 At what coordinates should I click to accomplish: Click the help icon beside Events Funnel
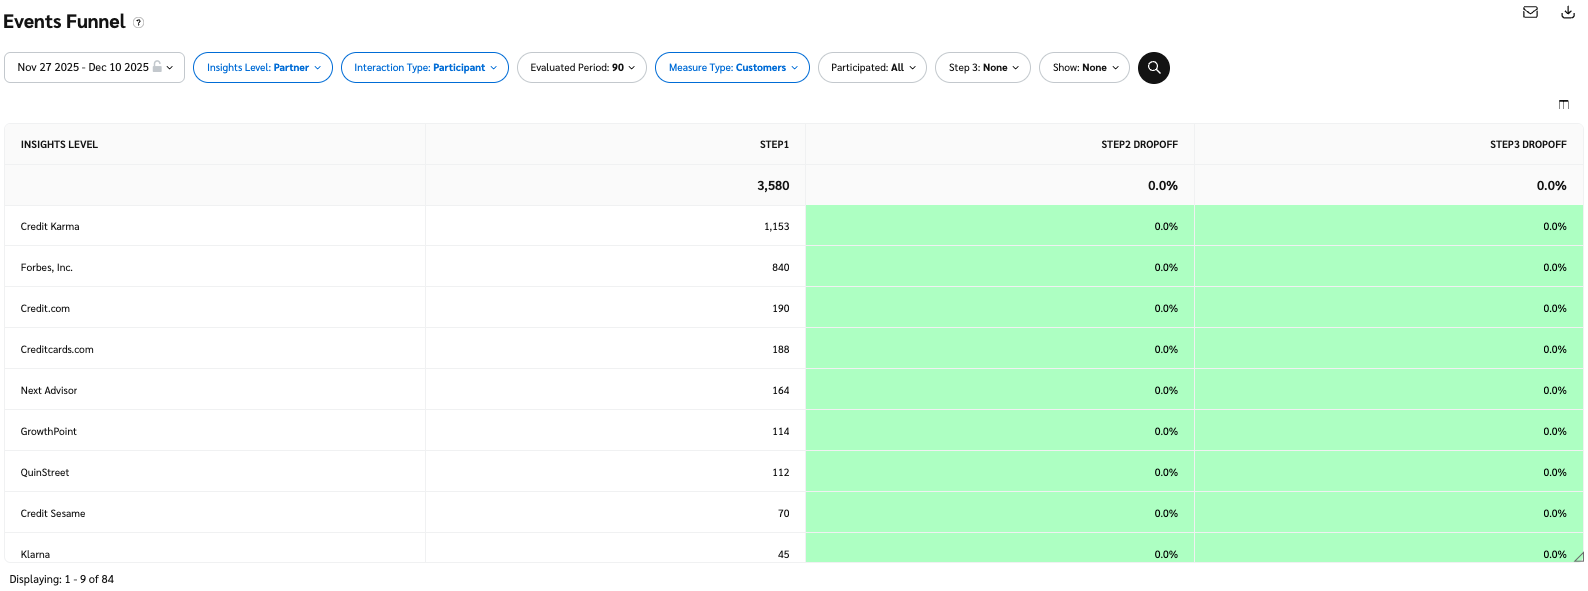(x=139, y=23)
